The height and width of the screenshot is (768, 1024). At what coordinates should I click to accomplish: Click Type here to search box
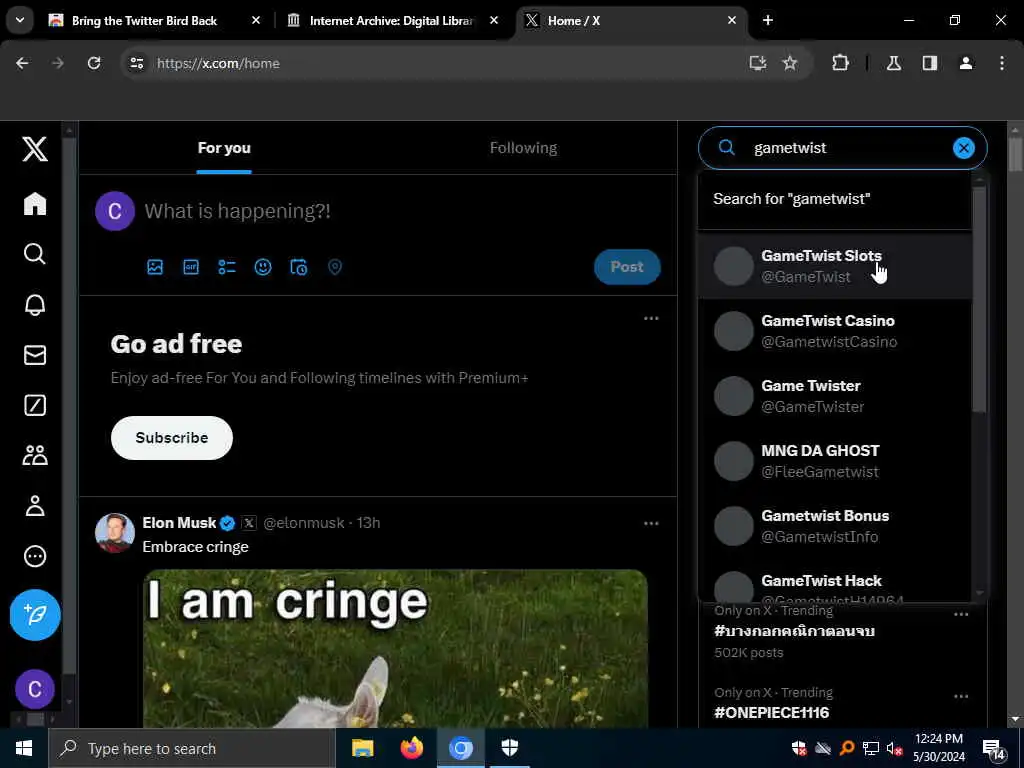pos(192,748)
